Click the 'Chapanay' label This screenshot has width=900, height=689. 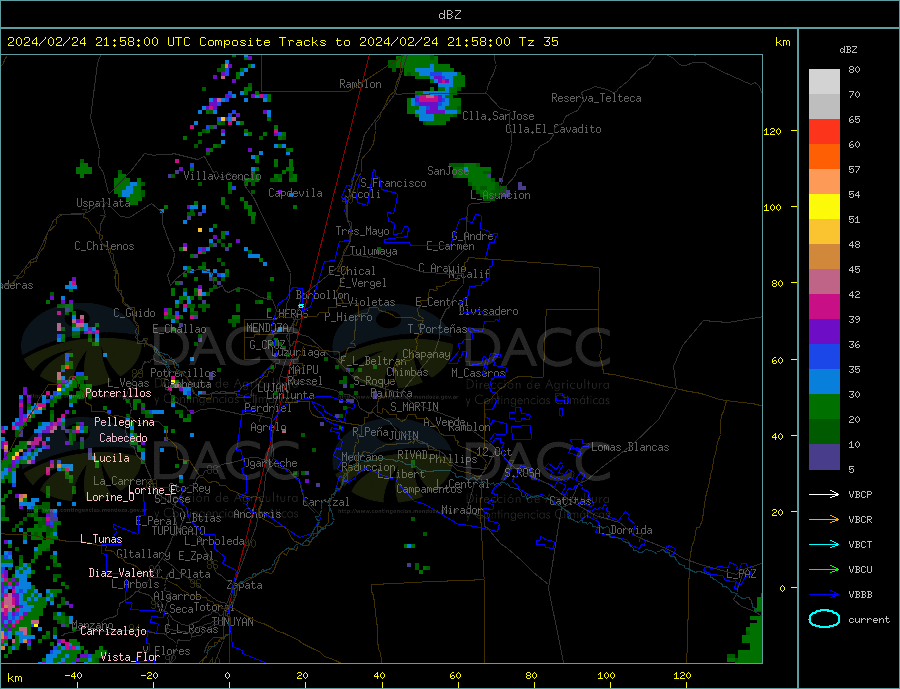pyautogui.click(x=426, y=354)
